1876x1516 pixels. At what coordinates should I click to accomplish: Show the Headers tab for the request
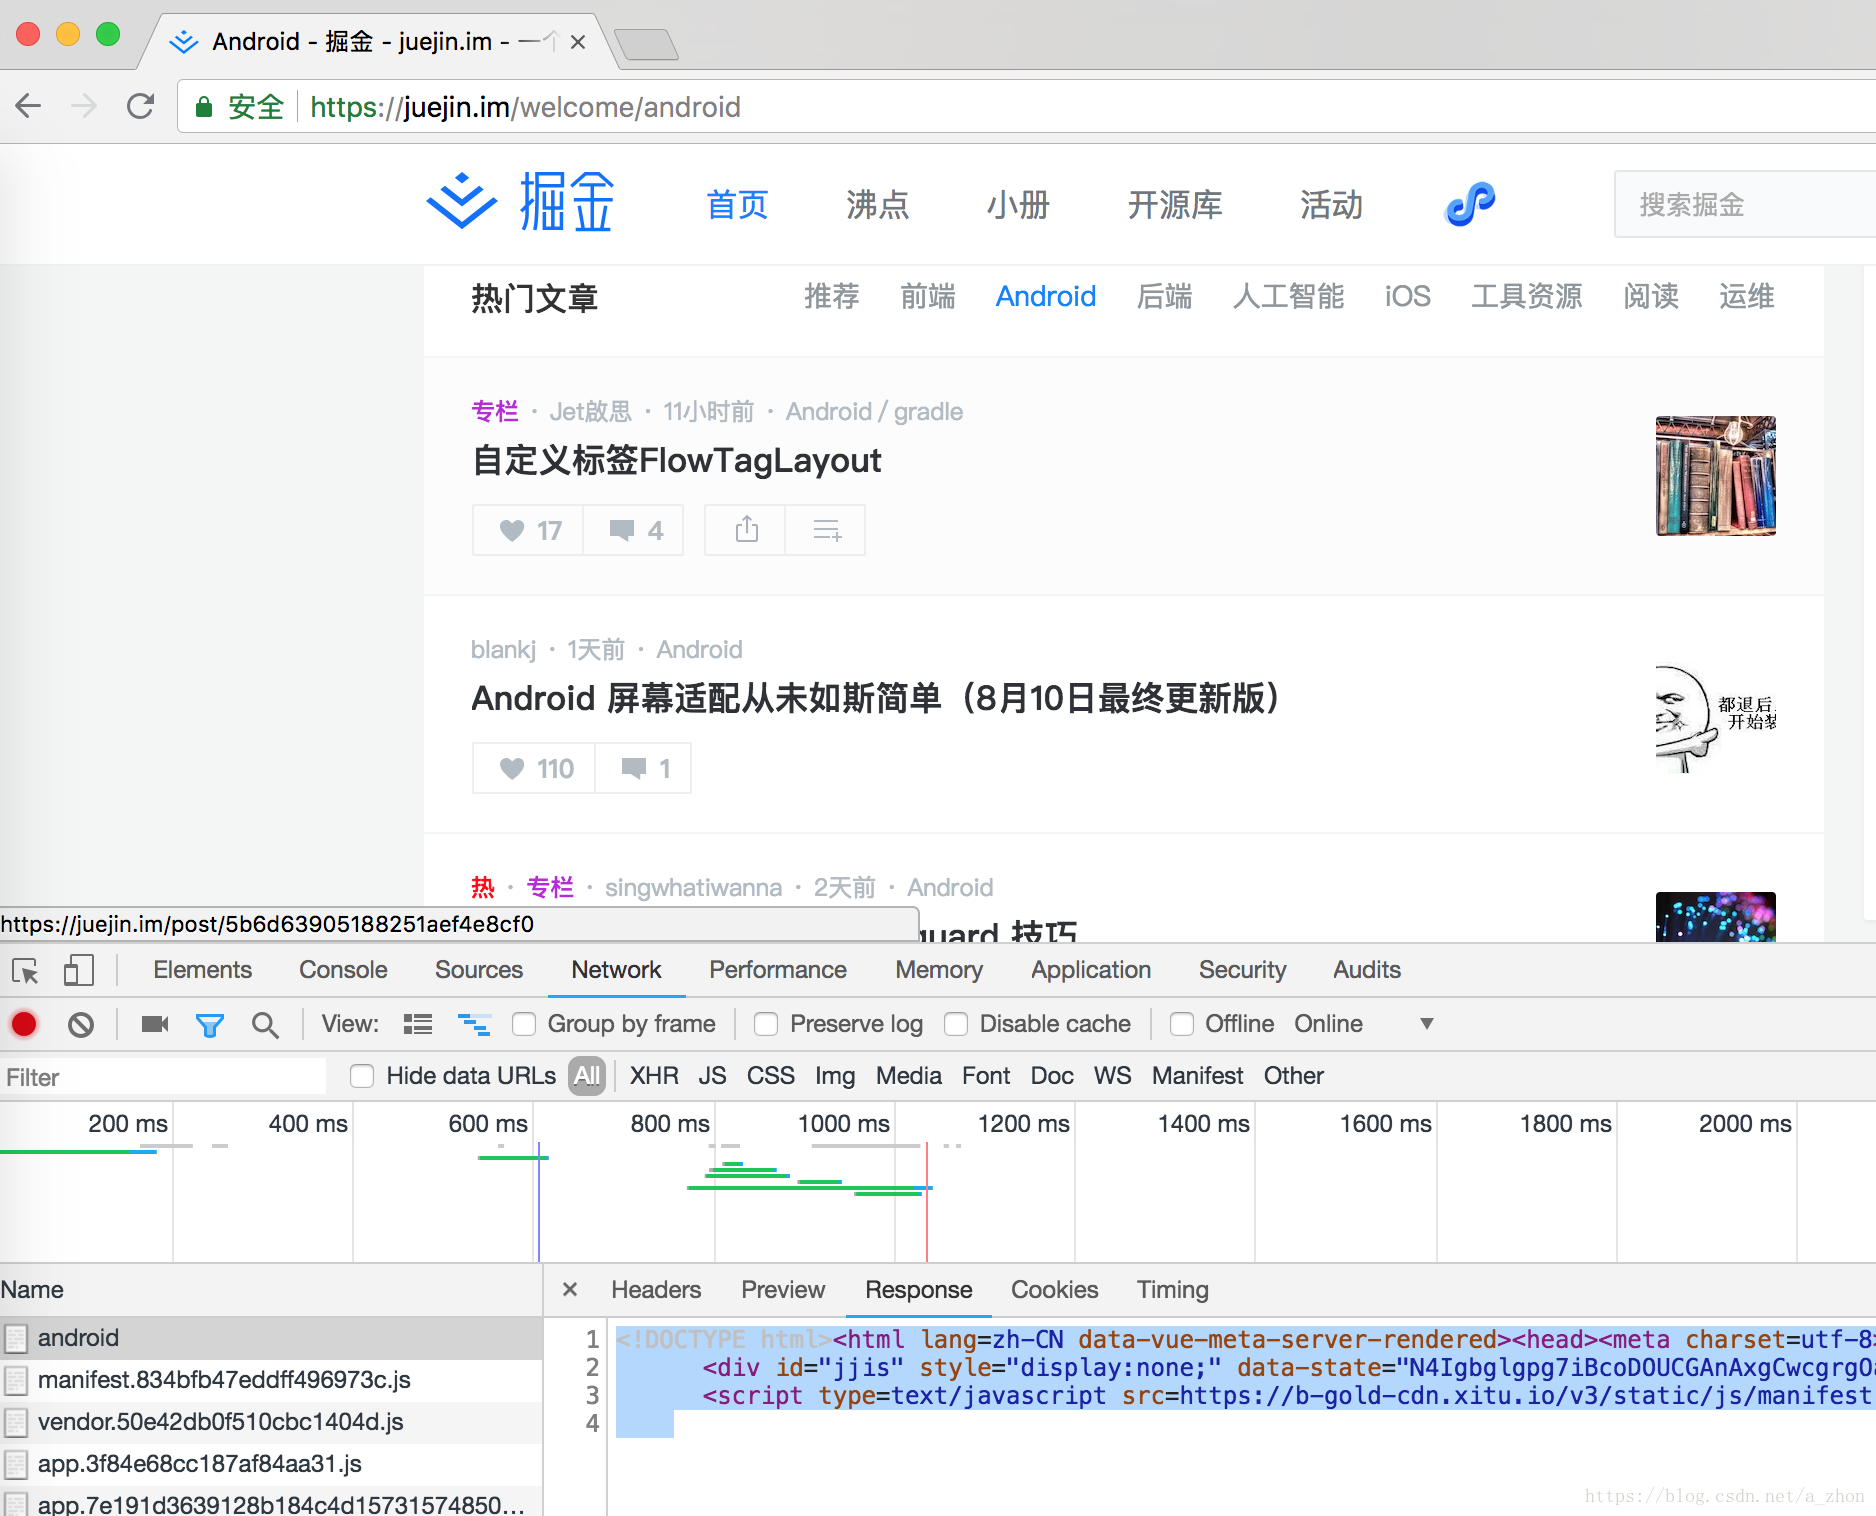(x=656, y=1290)
